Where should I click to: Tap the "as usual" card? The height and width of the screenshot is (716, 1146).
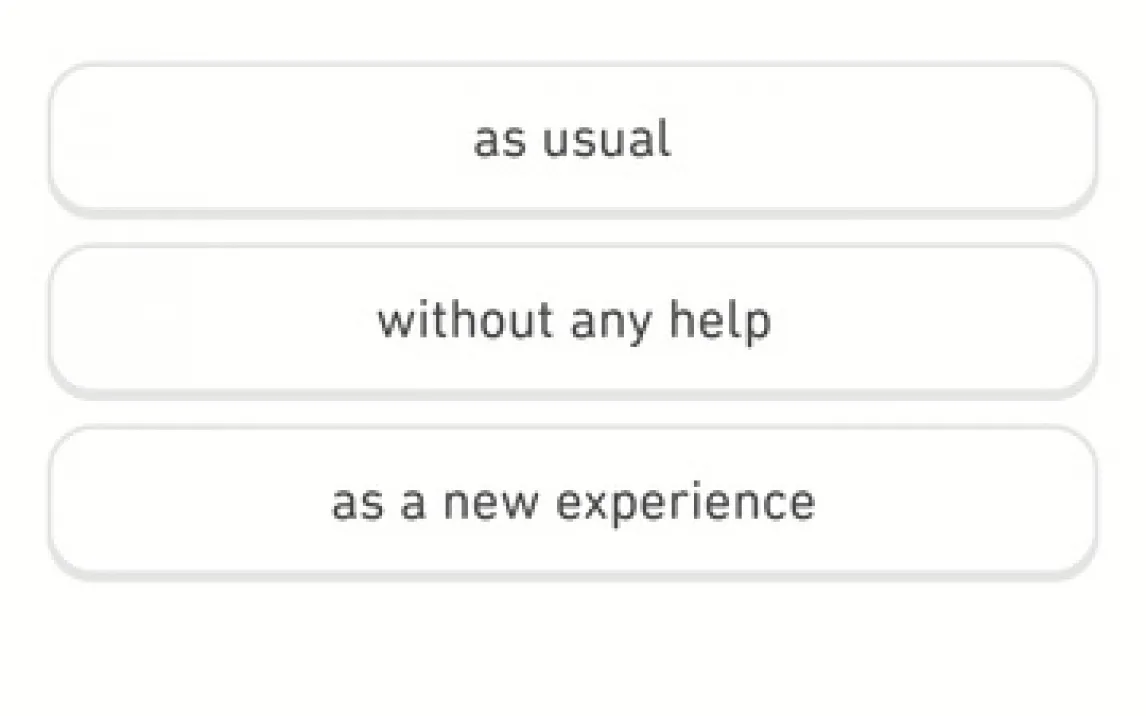[x=572, y=138]
